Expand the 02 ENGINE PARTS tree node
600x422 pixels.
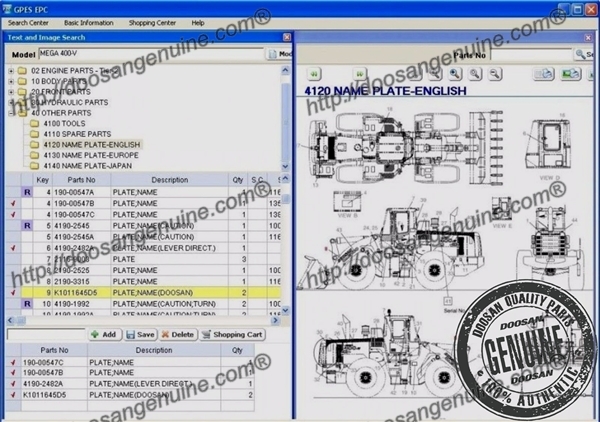[11, 71]
